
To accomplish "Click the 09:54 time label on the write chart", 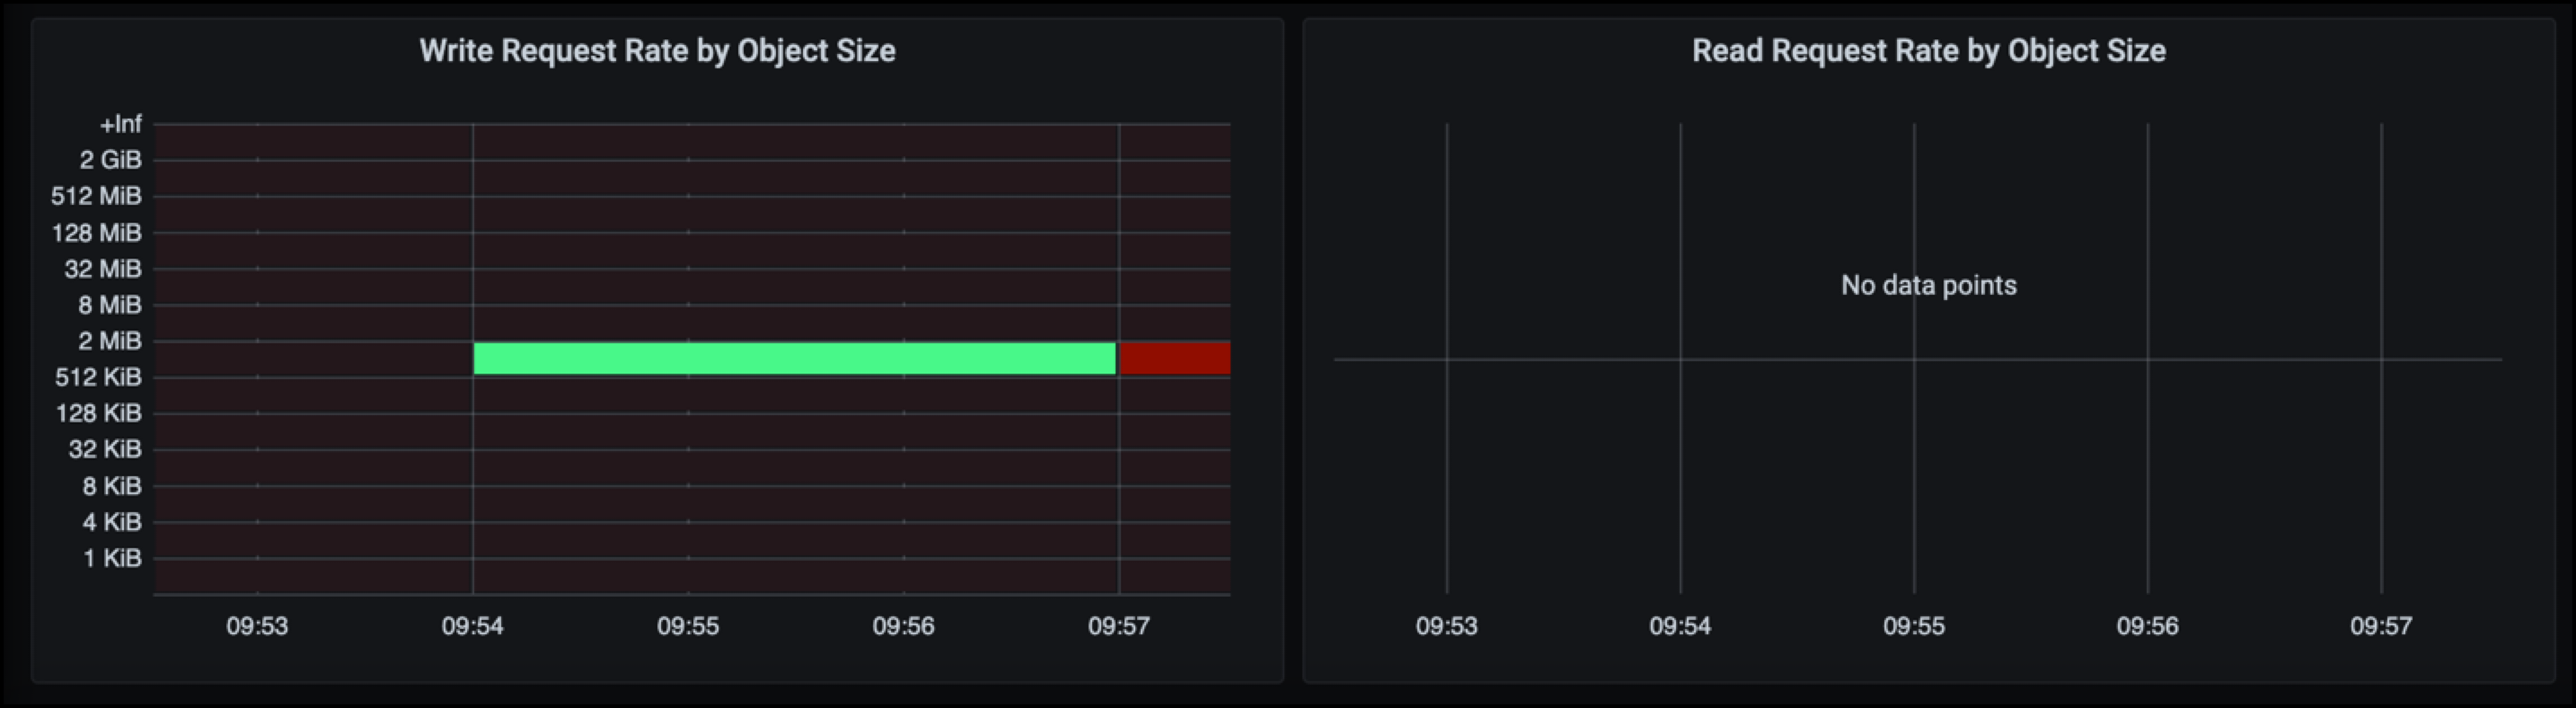I will coord(472,626).
